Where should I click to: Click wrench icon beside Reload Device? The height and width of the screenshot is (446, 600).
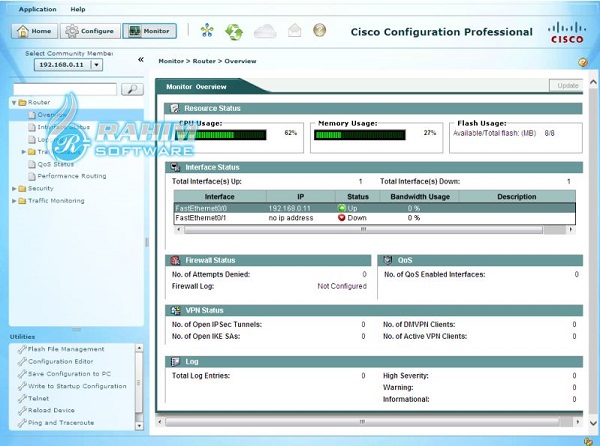[22, 411]
